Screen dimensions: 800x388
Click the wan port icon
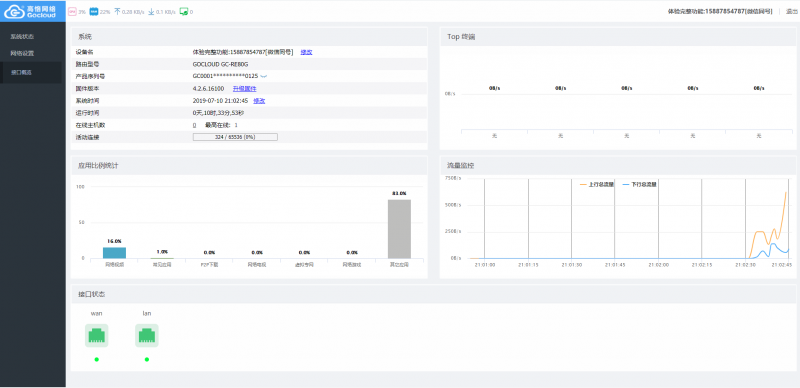click(x=96, y=335)
